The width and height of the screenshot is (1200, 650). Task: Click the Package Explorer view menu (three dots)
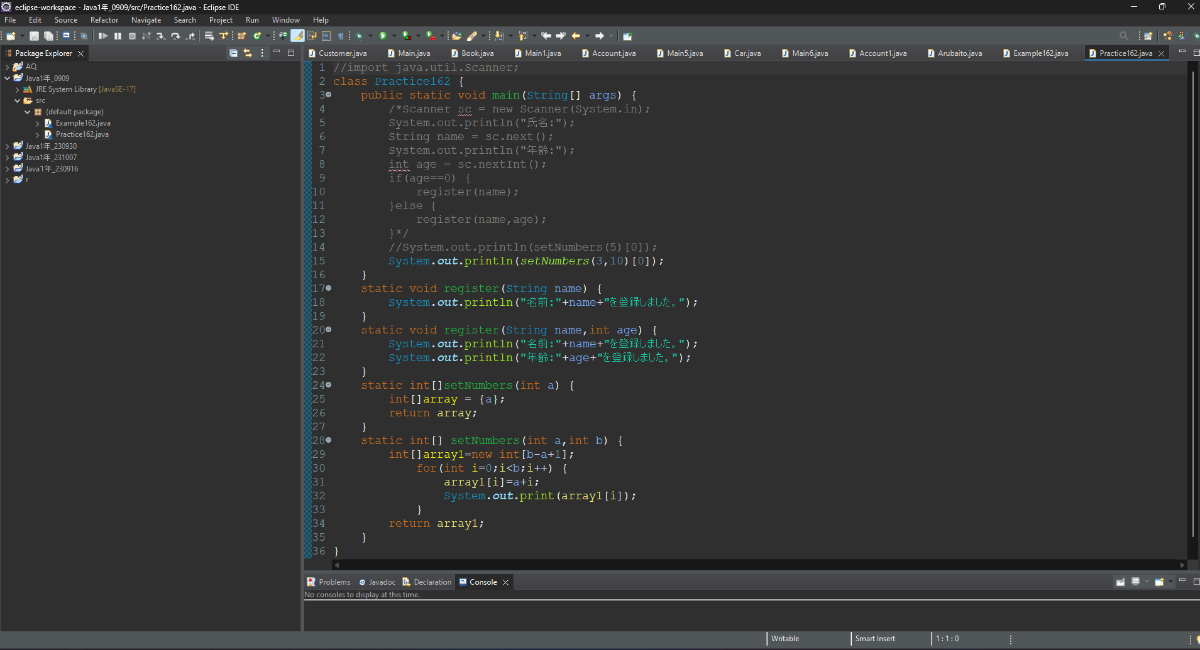coord(261,53)
